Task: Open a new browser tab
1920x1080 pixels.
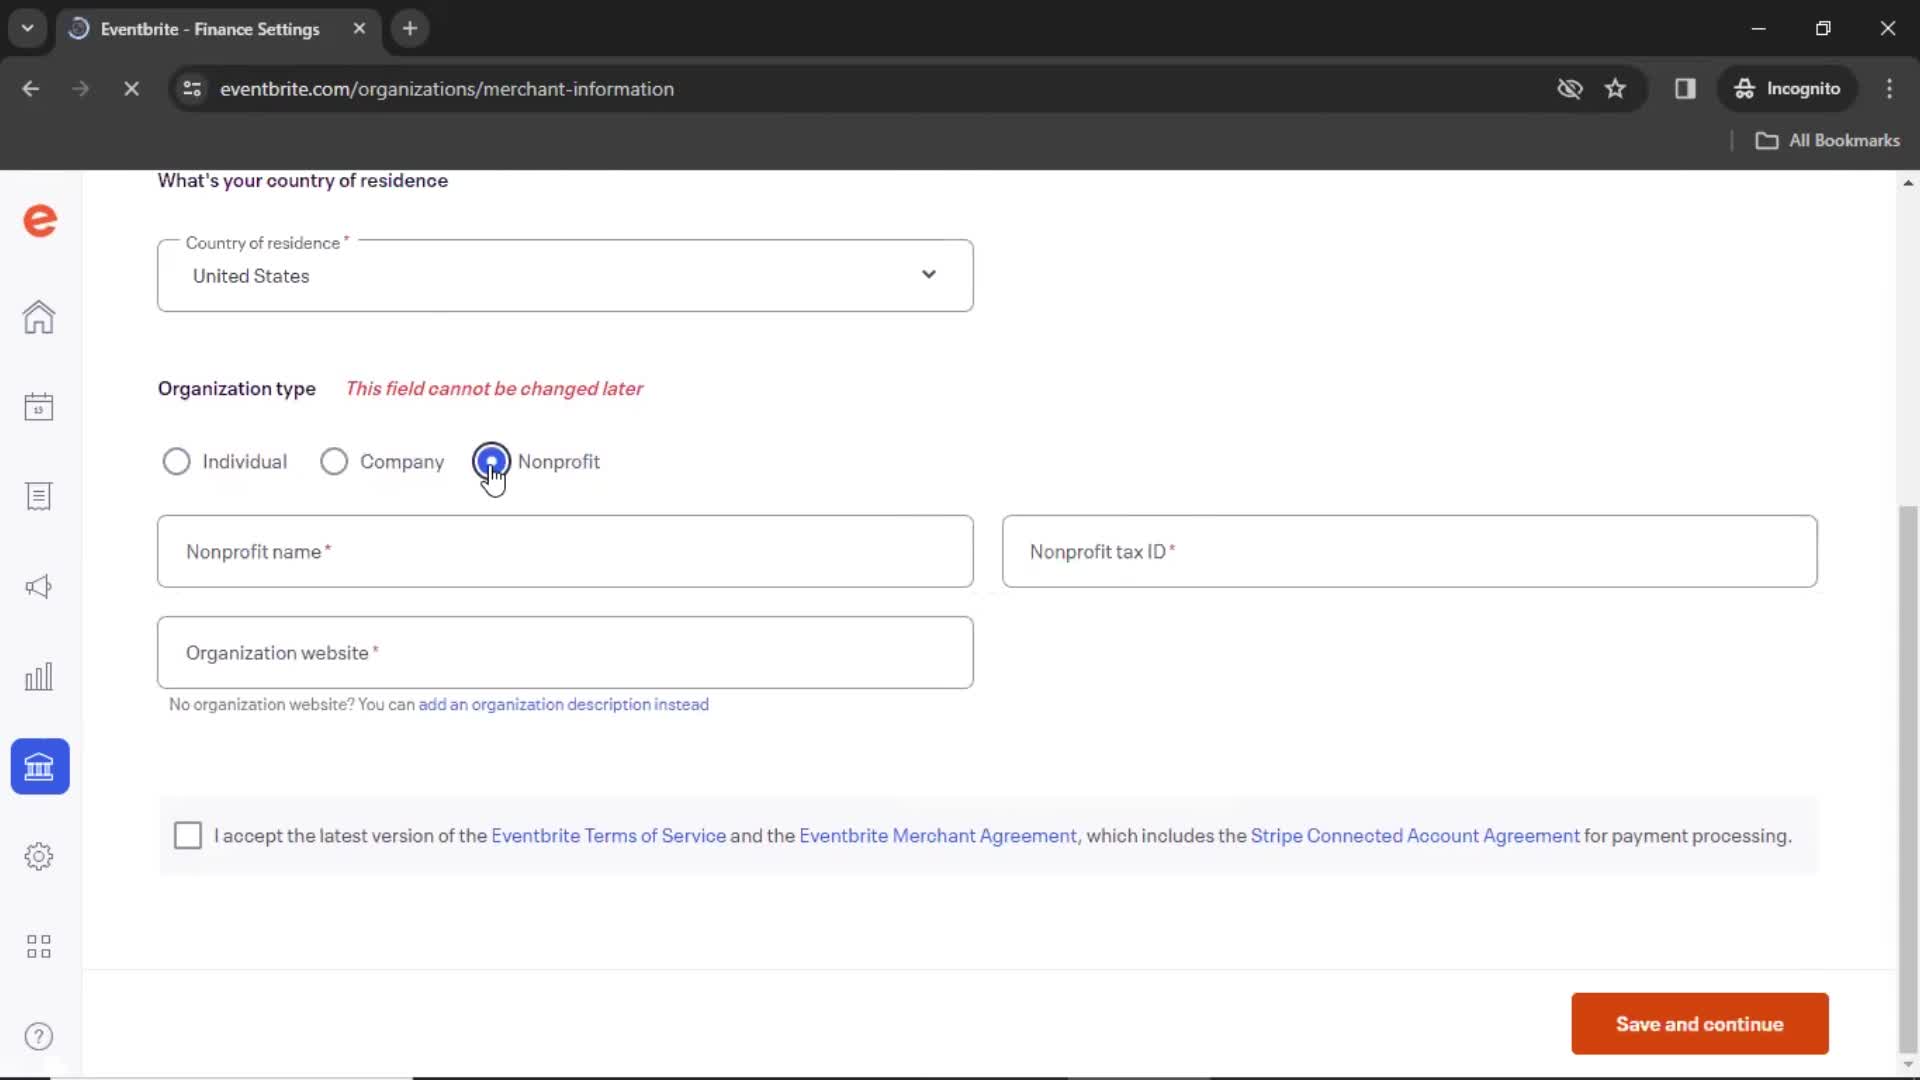Action: [410, 29]
